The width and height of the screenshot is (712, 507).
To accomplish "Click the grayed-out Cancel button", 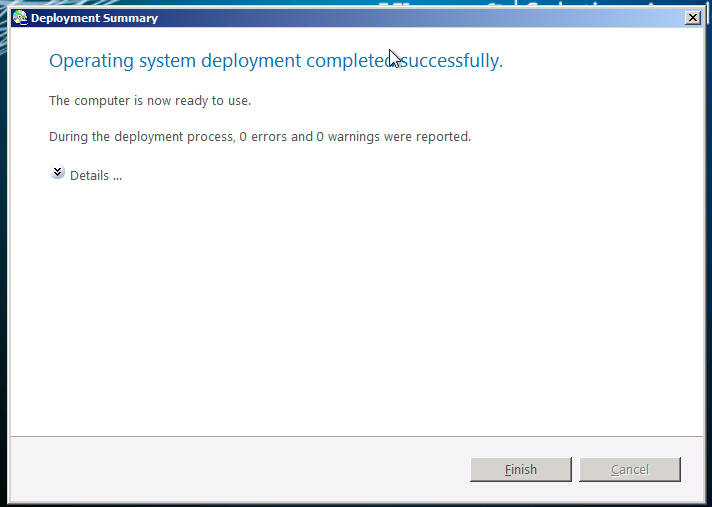I will click(x=629, y=469).
